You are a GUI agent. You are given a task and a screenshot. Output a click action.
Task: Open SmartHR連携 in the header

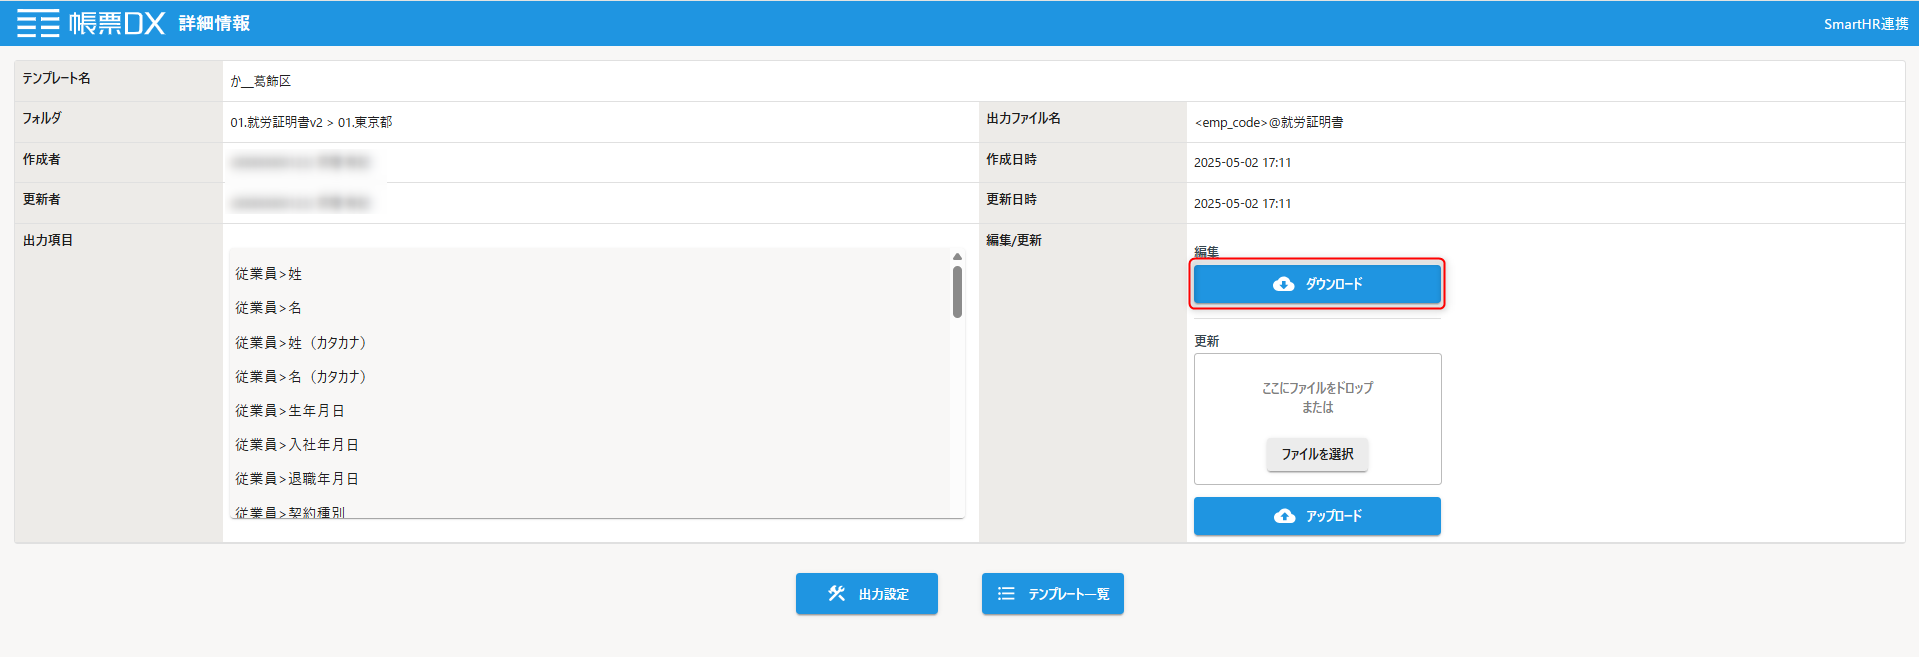pos(1865,24)
